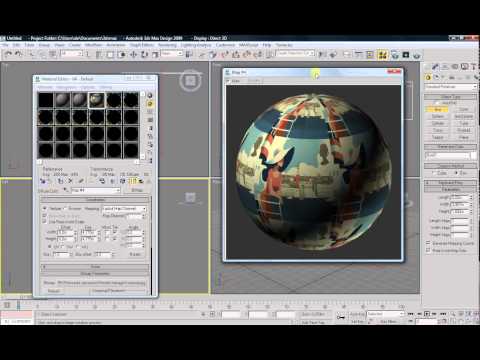Viewport: 480px width, 360px height.
Task: Click Reset Map icon in Material Editor
Action: coord(70,181)
